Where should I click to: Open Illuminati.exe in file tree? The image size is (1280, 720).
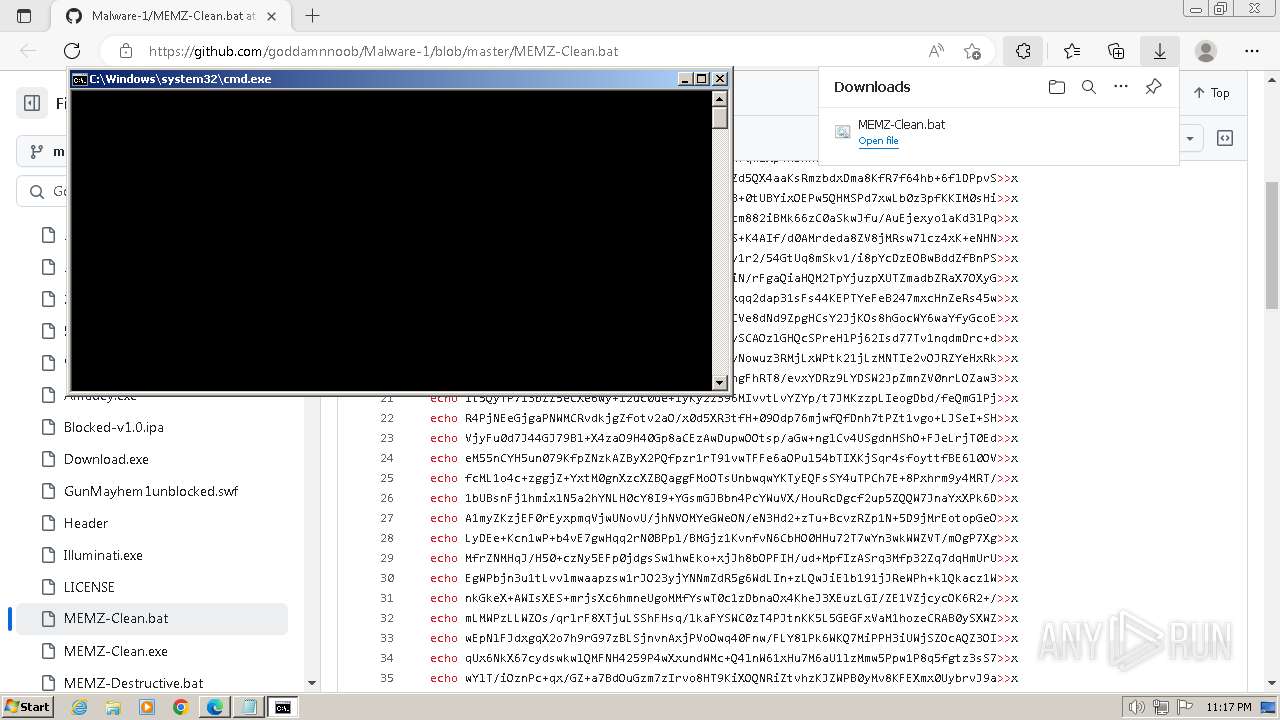coord(103,555)
